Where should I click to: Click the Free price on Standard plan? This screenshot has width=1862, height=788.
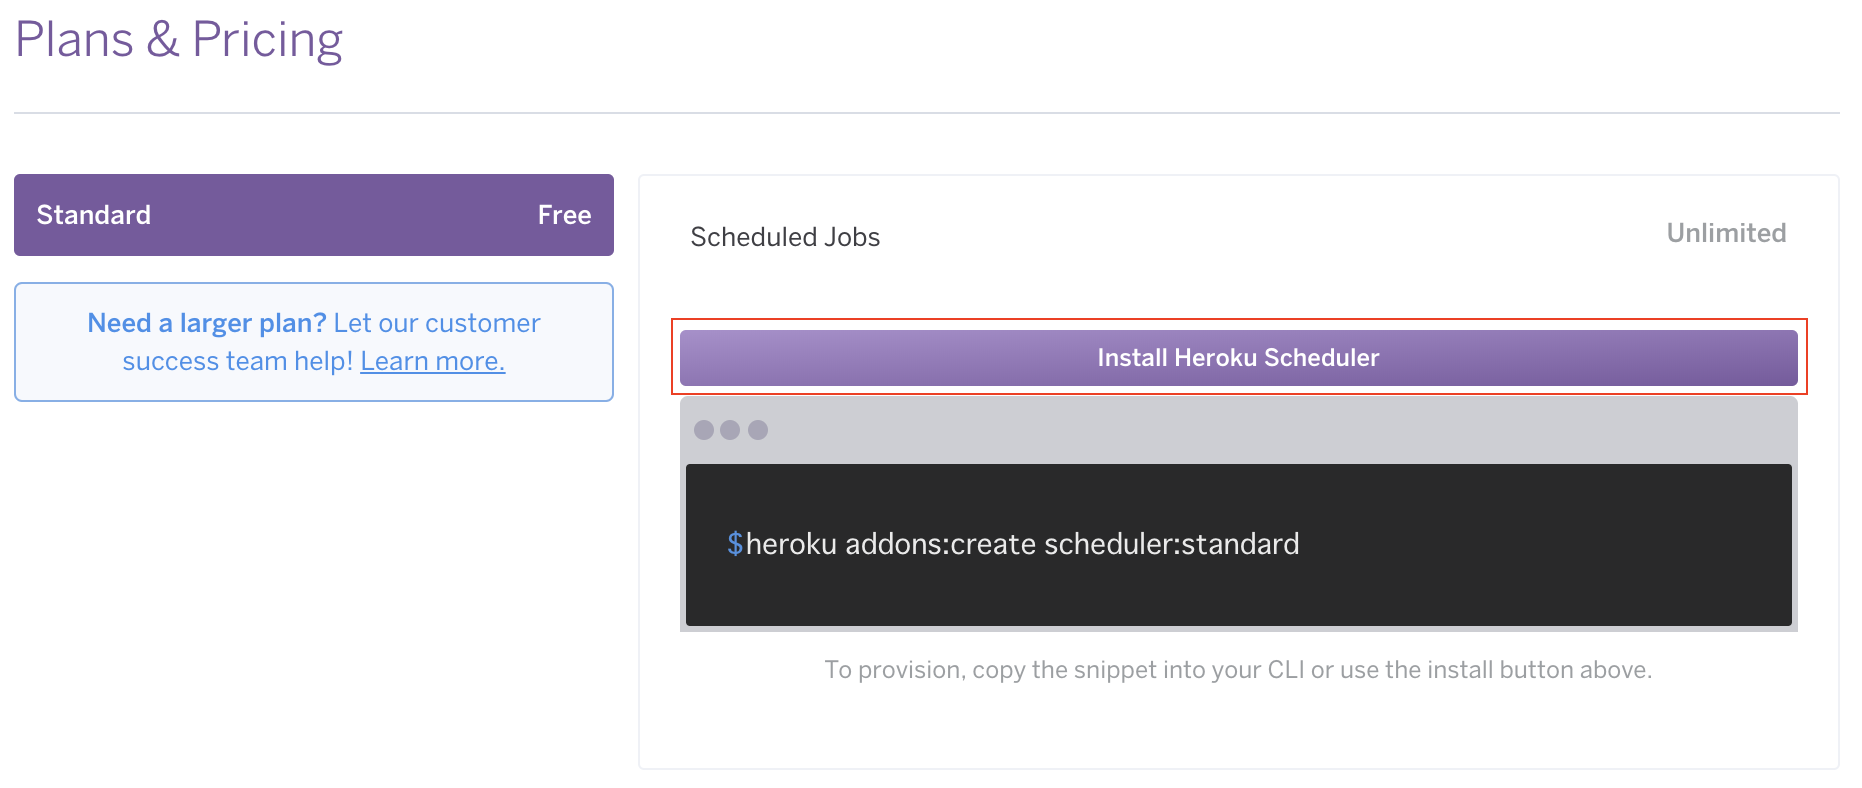(564, 215)
